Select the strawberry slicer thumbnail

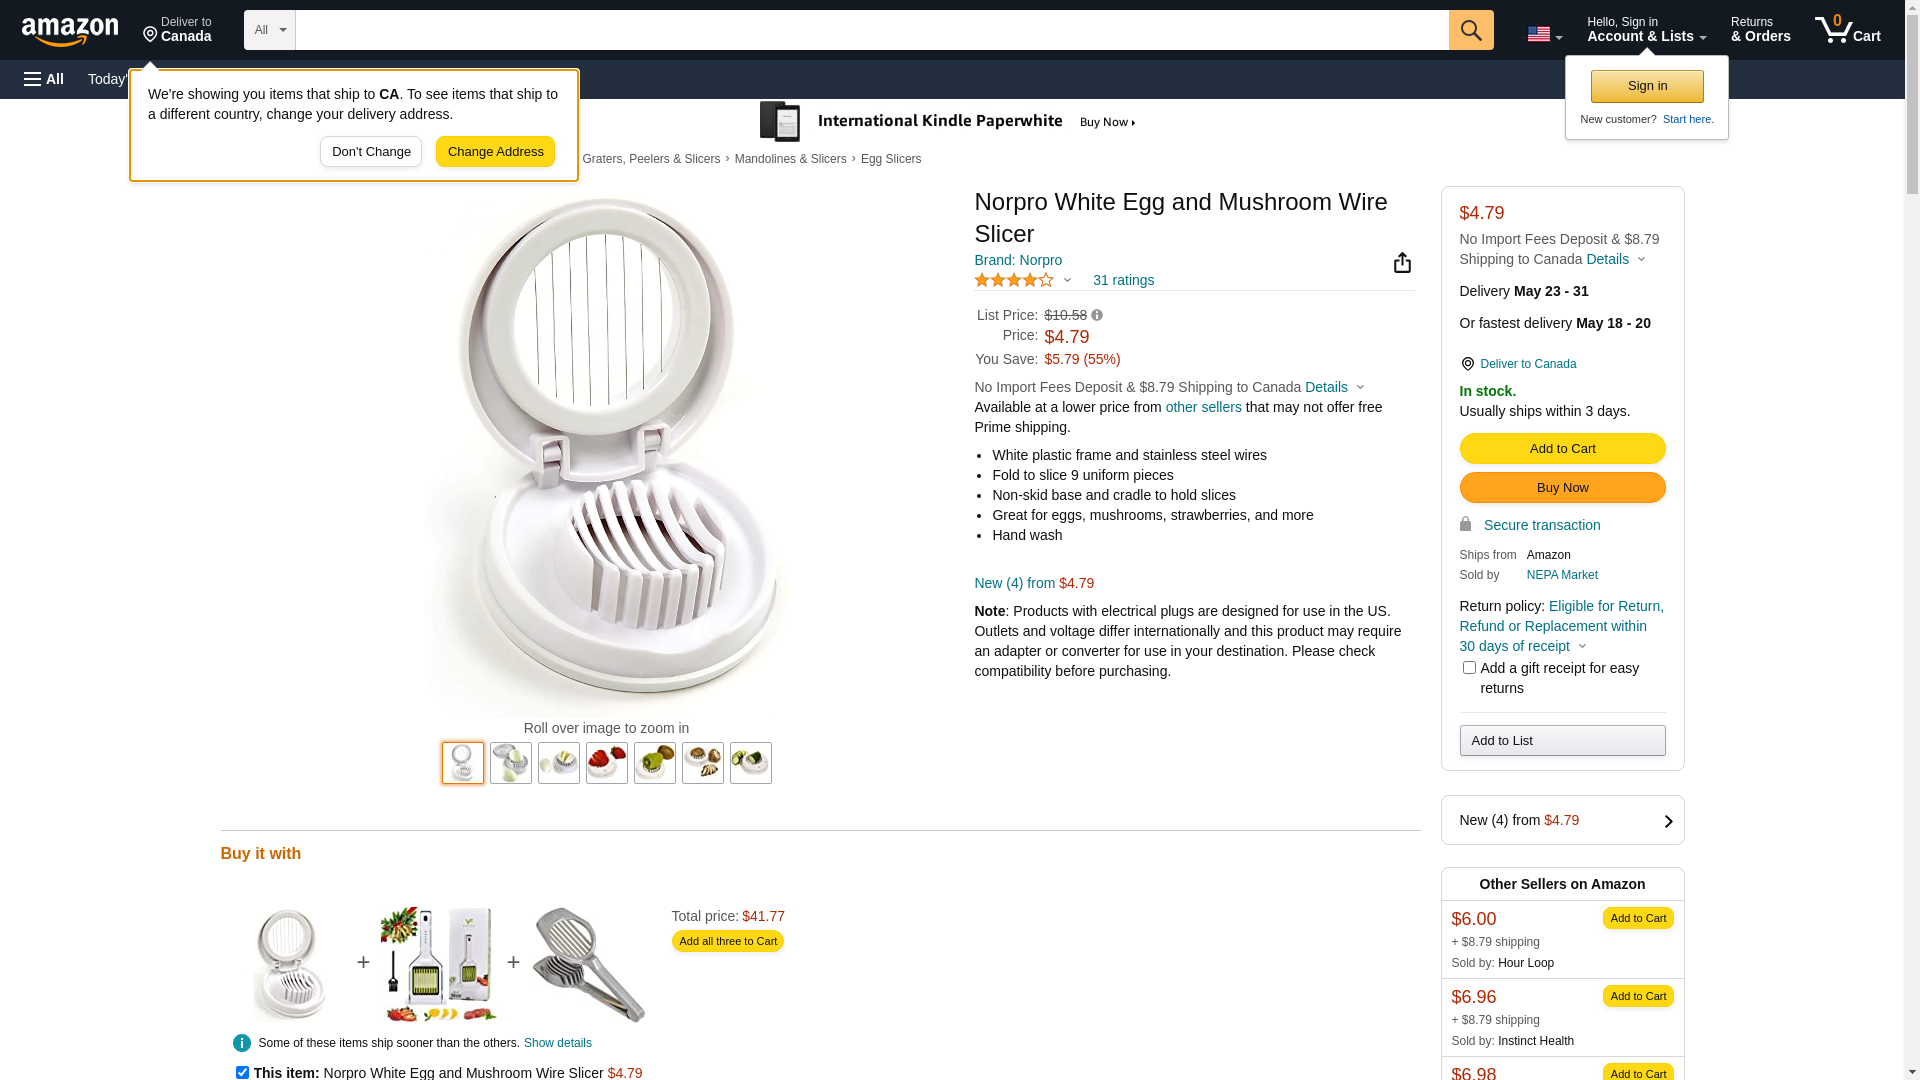pyautogui.click(x=607, y=763)
